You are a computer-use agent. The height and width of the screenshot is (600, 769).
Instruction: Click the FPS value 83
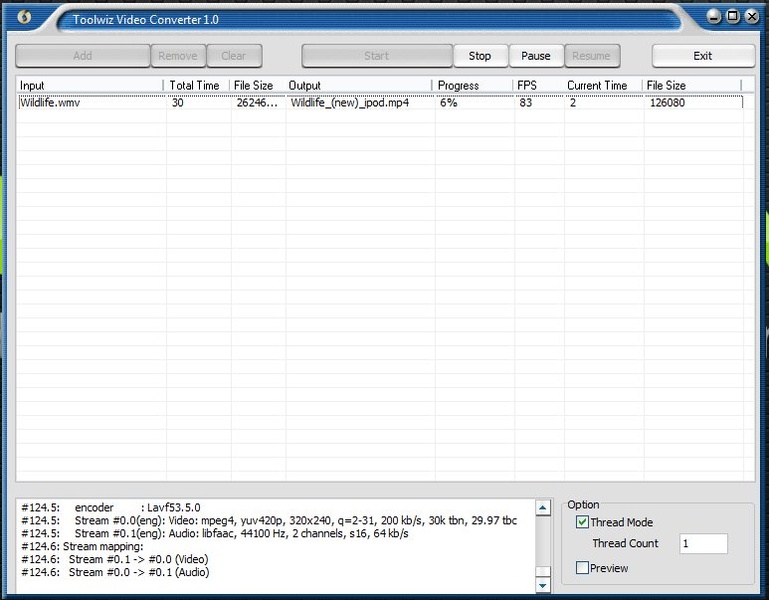tap(526, 103)
